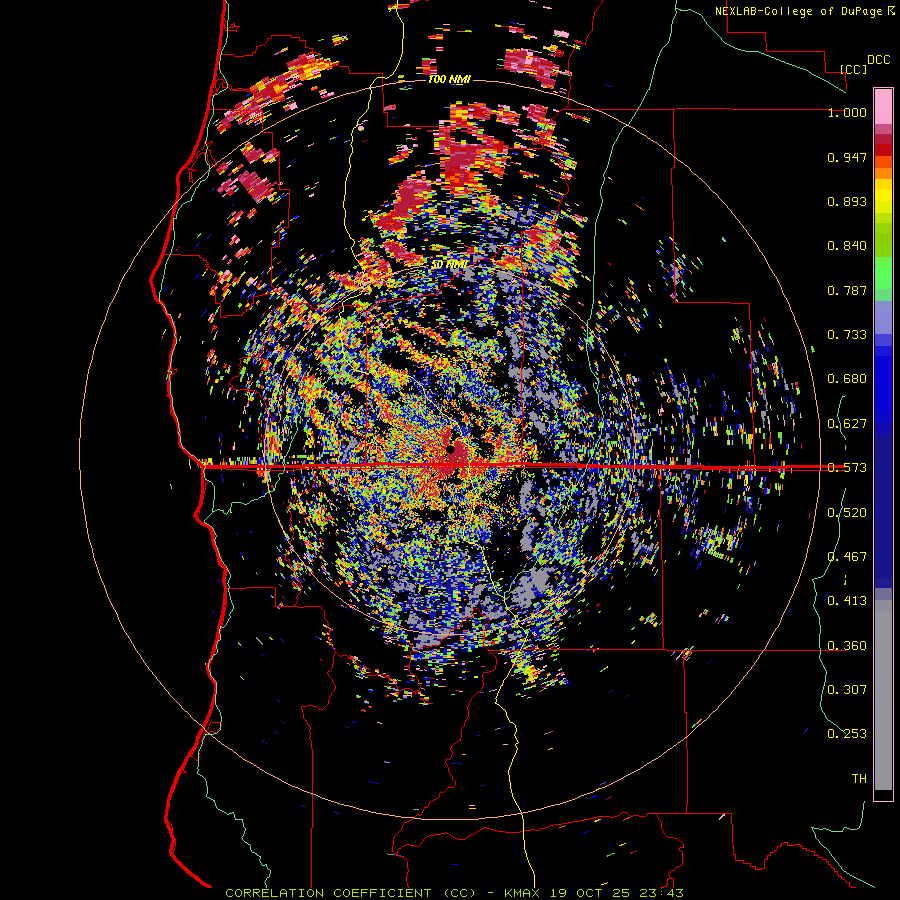The height and width of the screenshot is (900, 900).
Task: Select the 0.253 scale value
Action: point(847,734)
